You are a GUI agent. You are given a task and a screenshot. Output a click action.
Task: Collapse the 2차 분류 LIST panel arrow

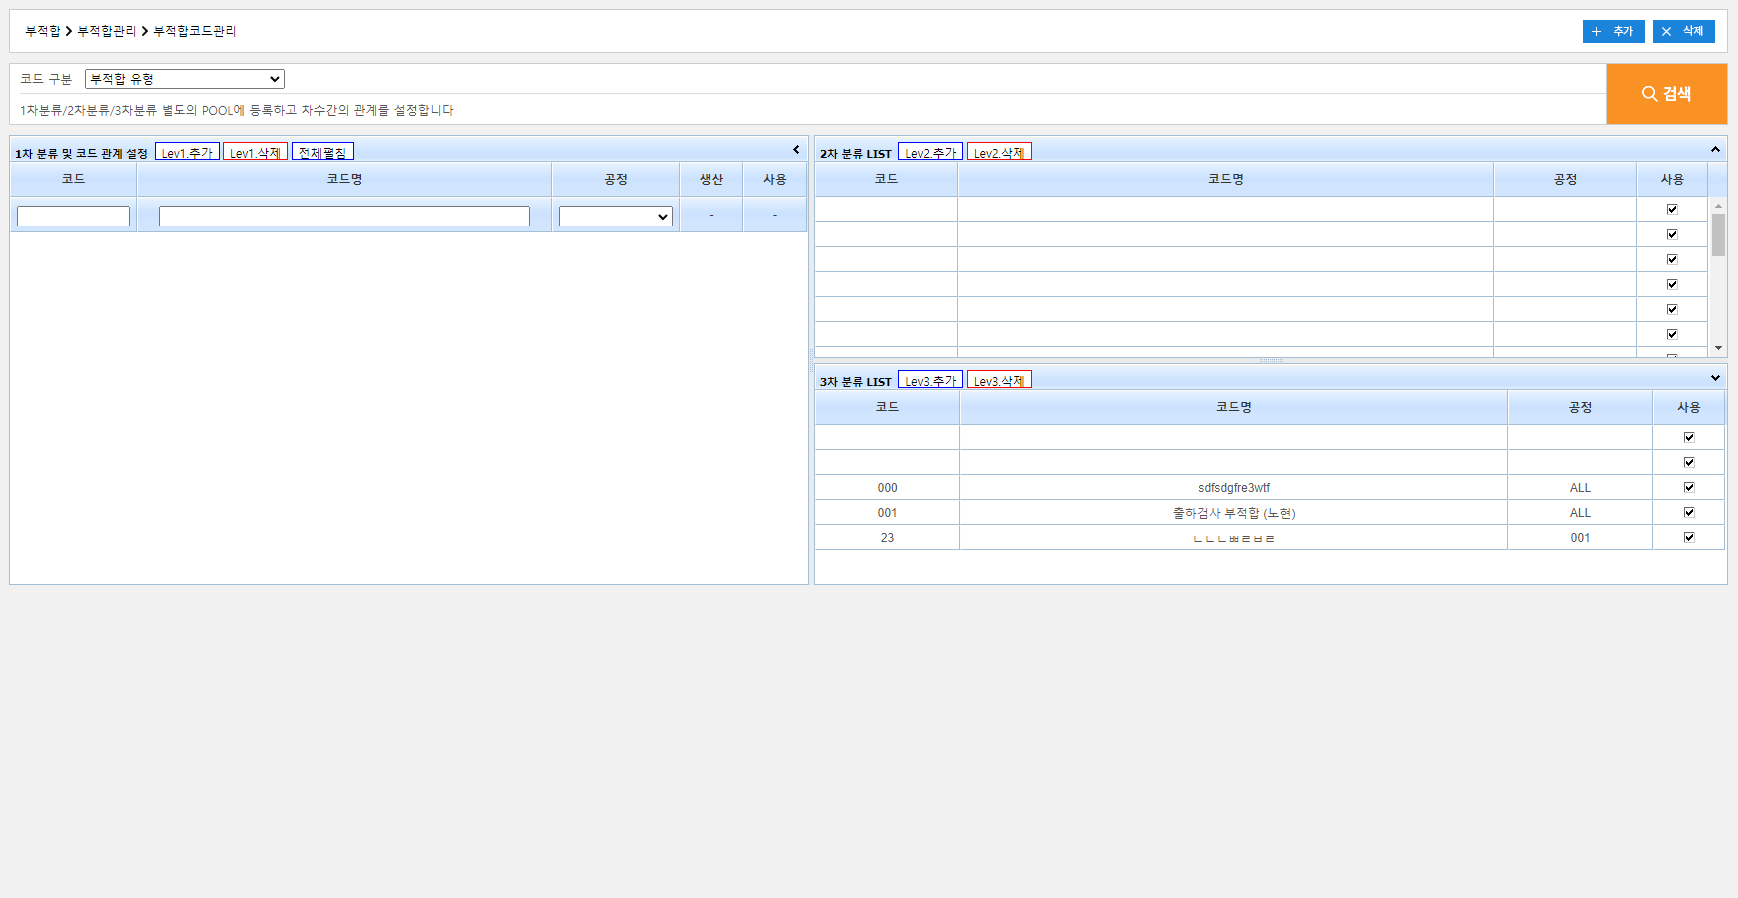(1715, 150)
